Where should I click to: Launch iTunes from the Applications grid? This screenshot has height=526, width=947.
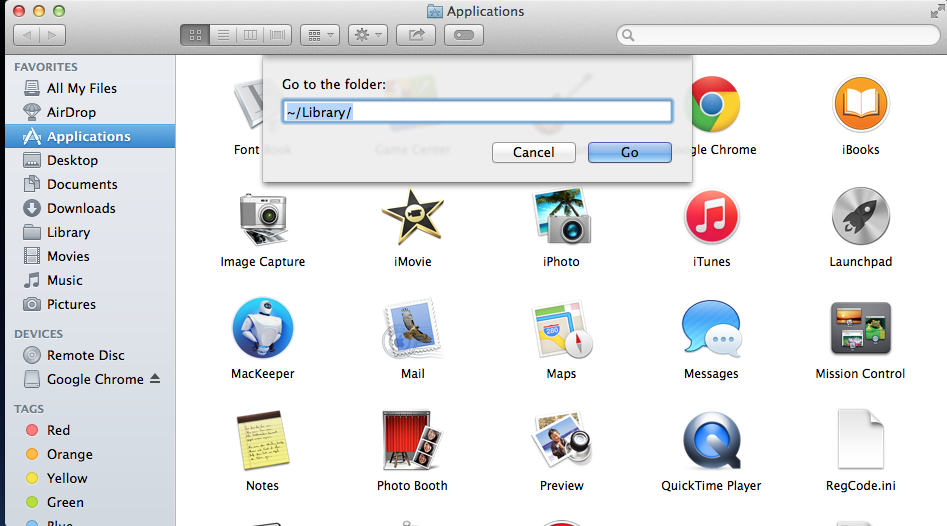tap(711, 218)
